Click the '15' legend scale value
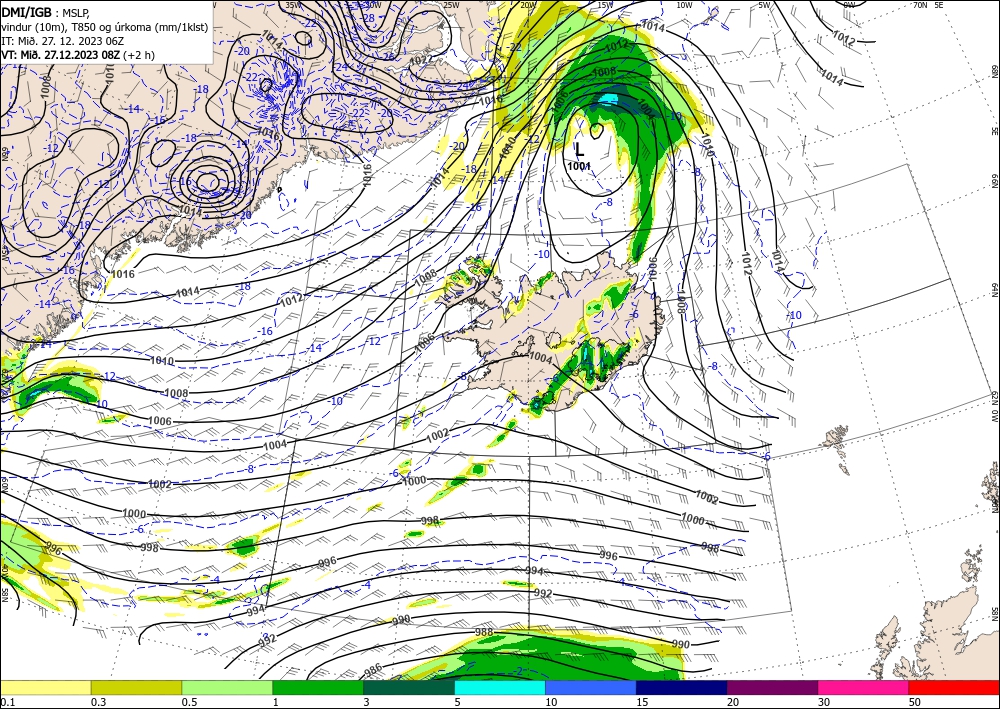The width and height of the screenshot is (1000, 709). tap(642, 702)
